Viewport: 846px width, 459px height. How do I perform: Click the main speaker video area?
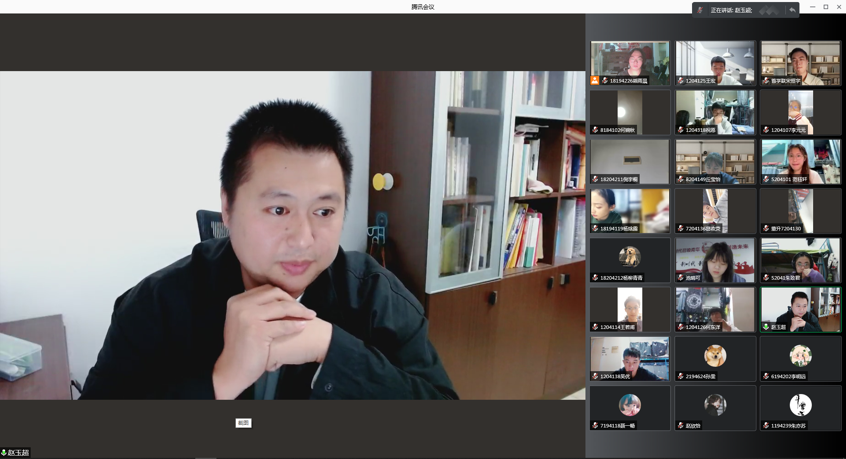tap(292, 235)
